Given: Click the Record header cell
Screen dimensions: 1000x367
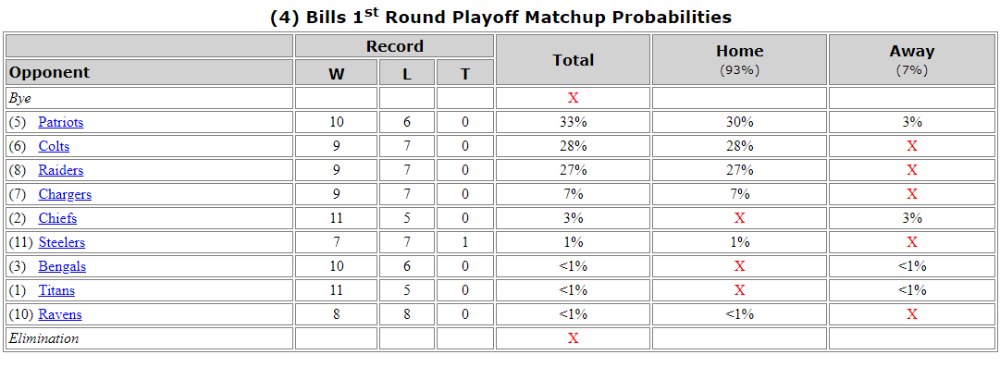Looking at the screenshot, I should click(x=394, y=46).
